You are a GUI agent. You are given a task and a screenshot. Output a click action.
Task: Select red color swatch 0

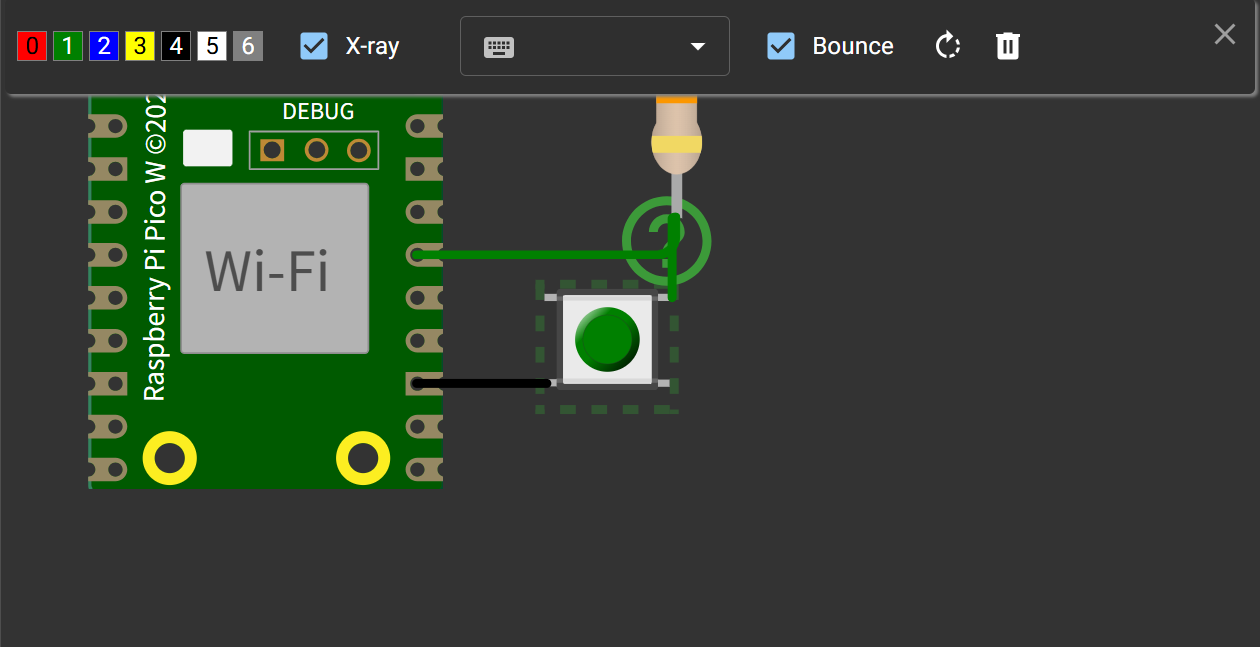tap(32, 46)
